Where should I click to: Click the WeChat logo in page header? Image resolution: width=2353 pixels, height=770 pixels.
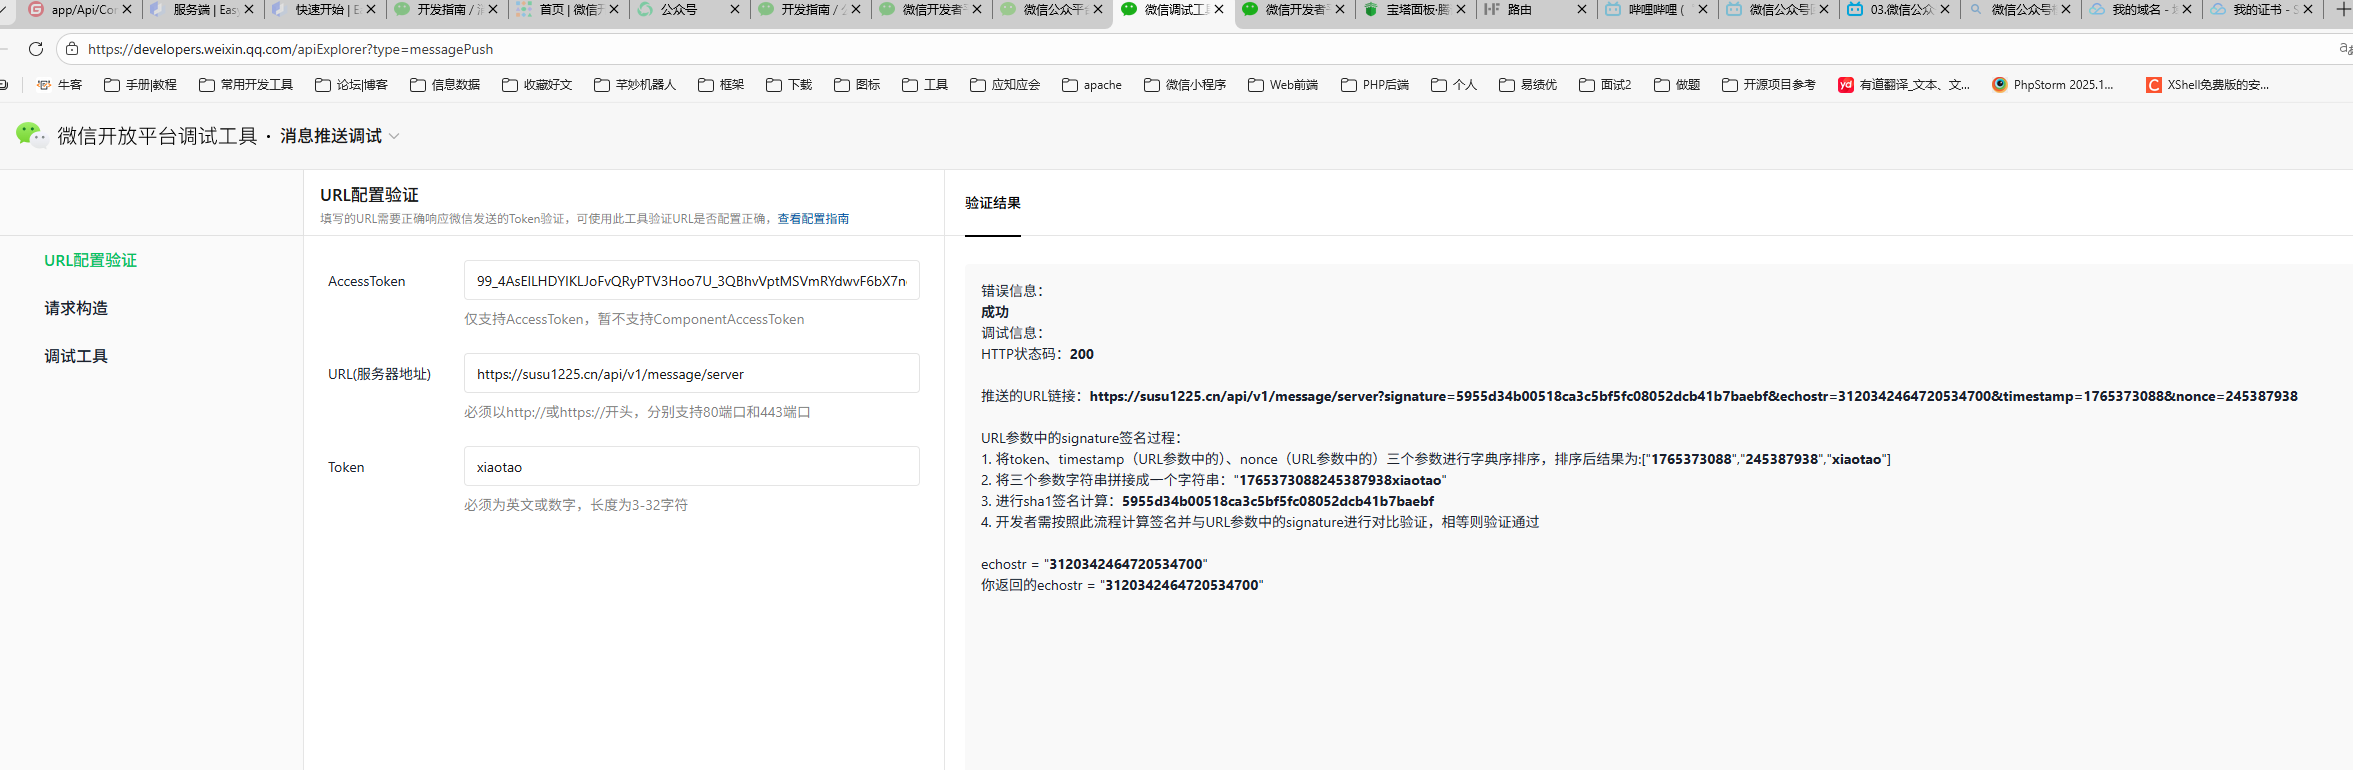[x=31, y=135]
